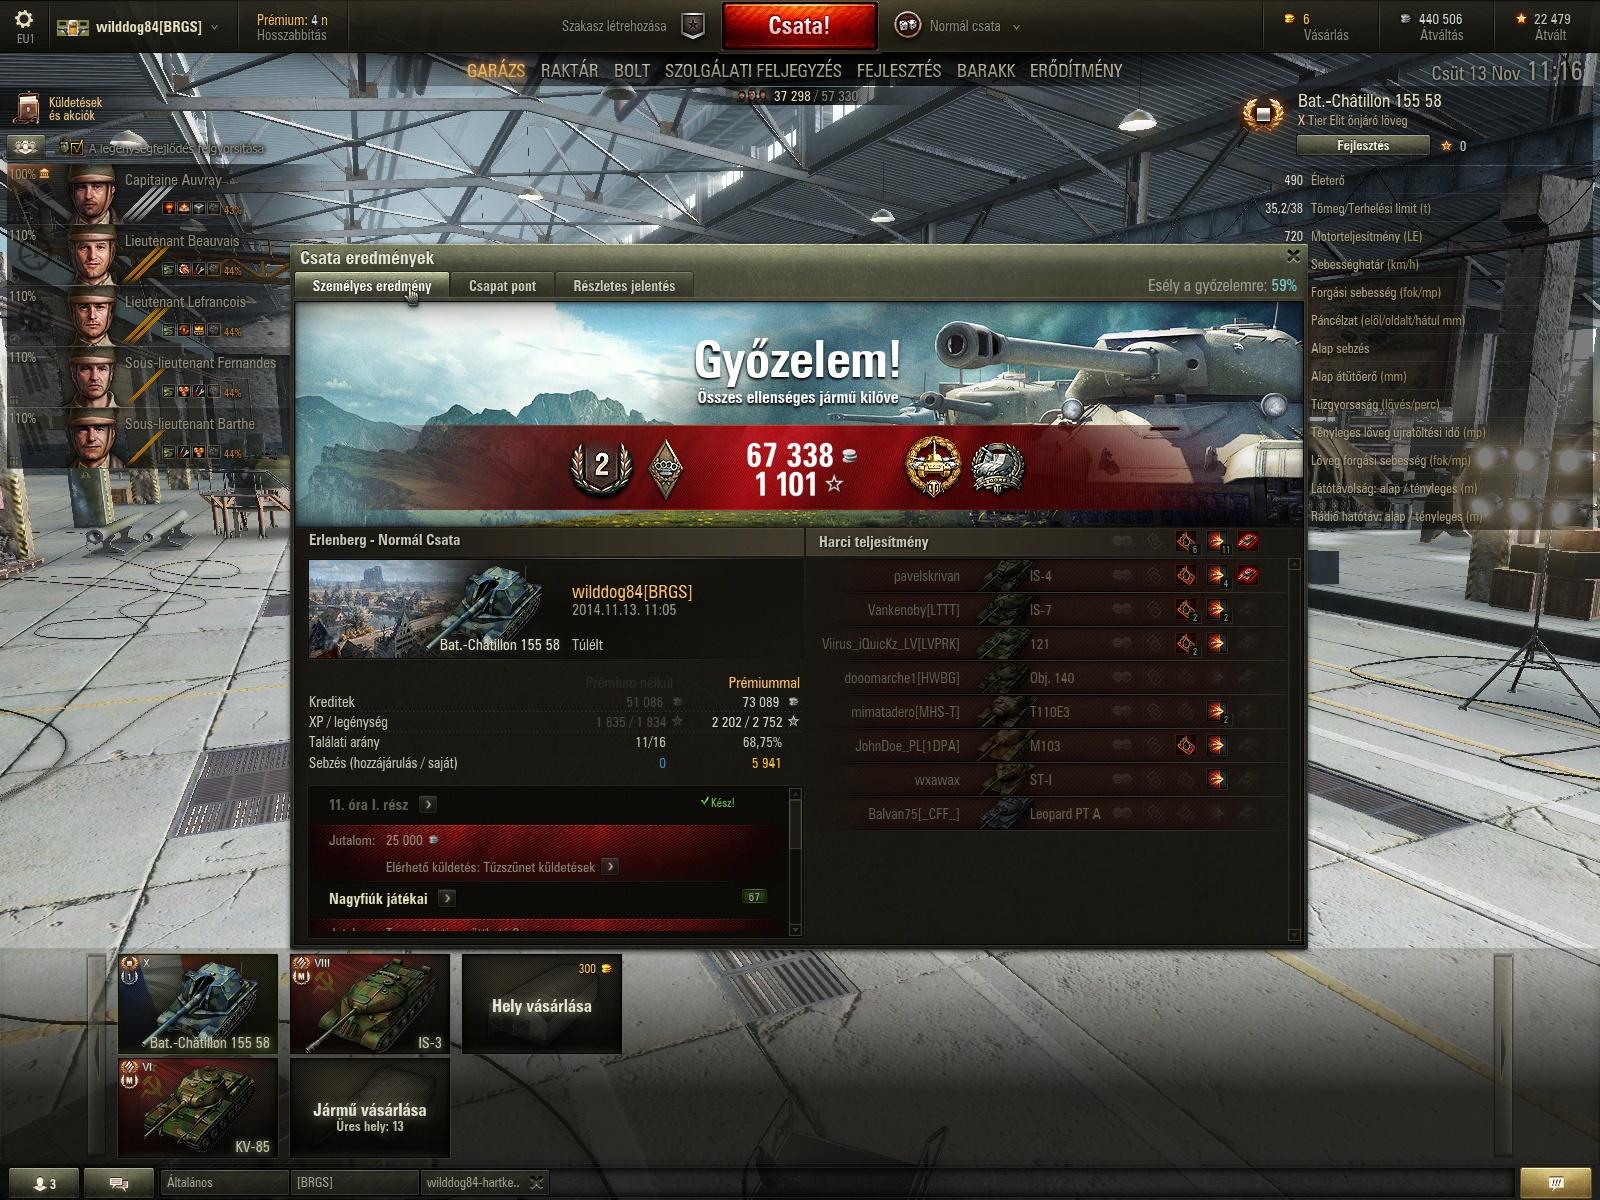The image size is (1600, 1200).
Task: Expand the Normál csata battle type dropdown
Action: tap(1017, 27)
